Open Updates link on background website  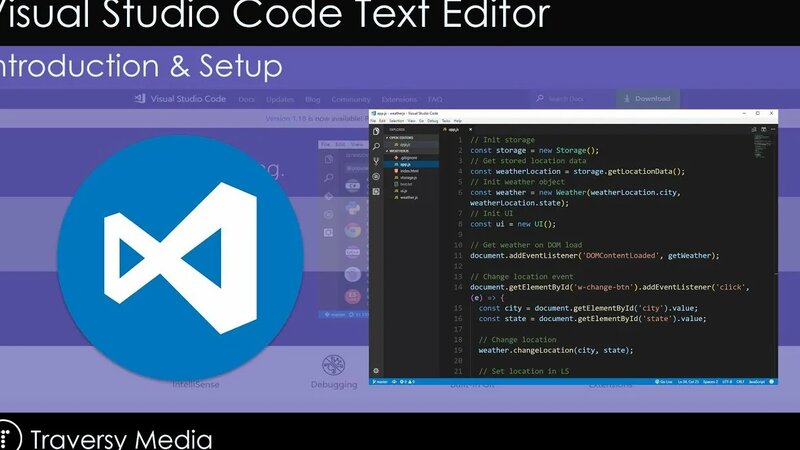tap(280, 99)
